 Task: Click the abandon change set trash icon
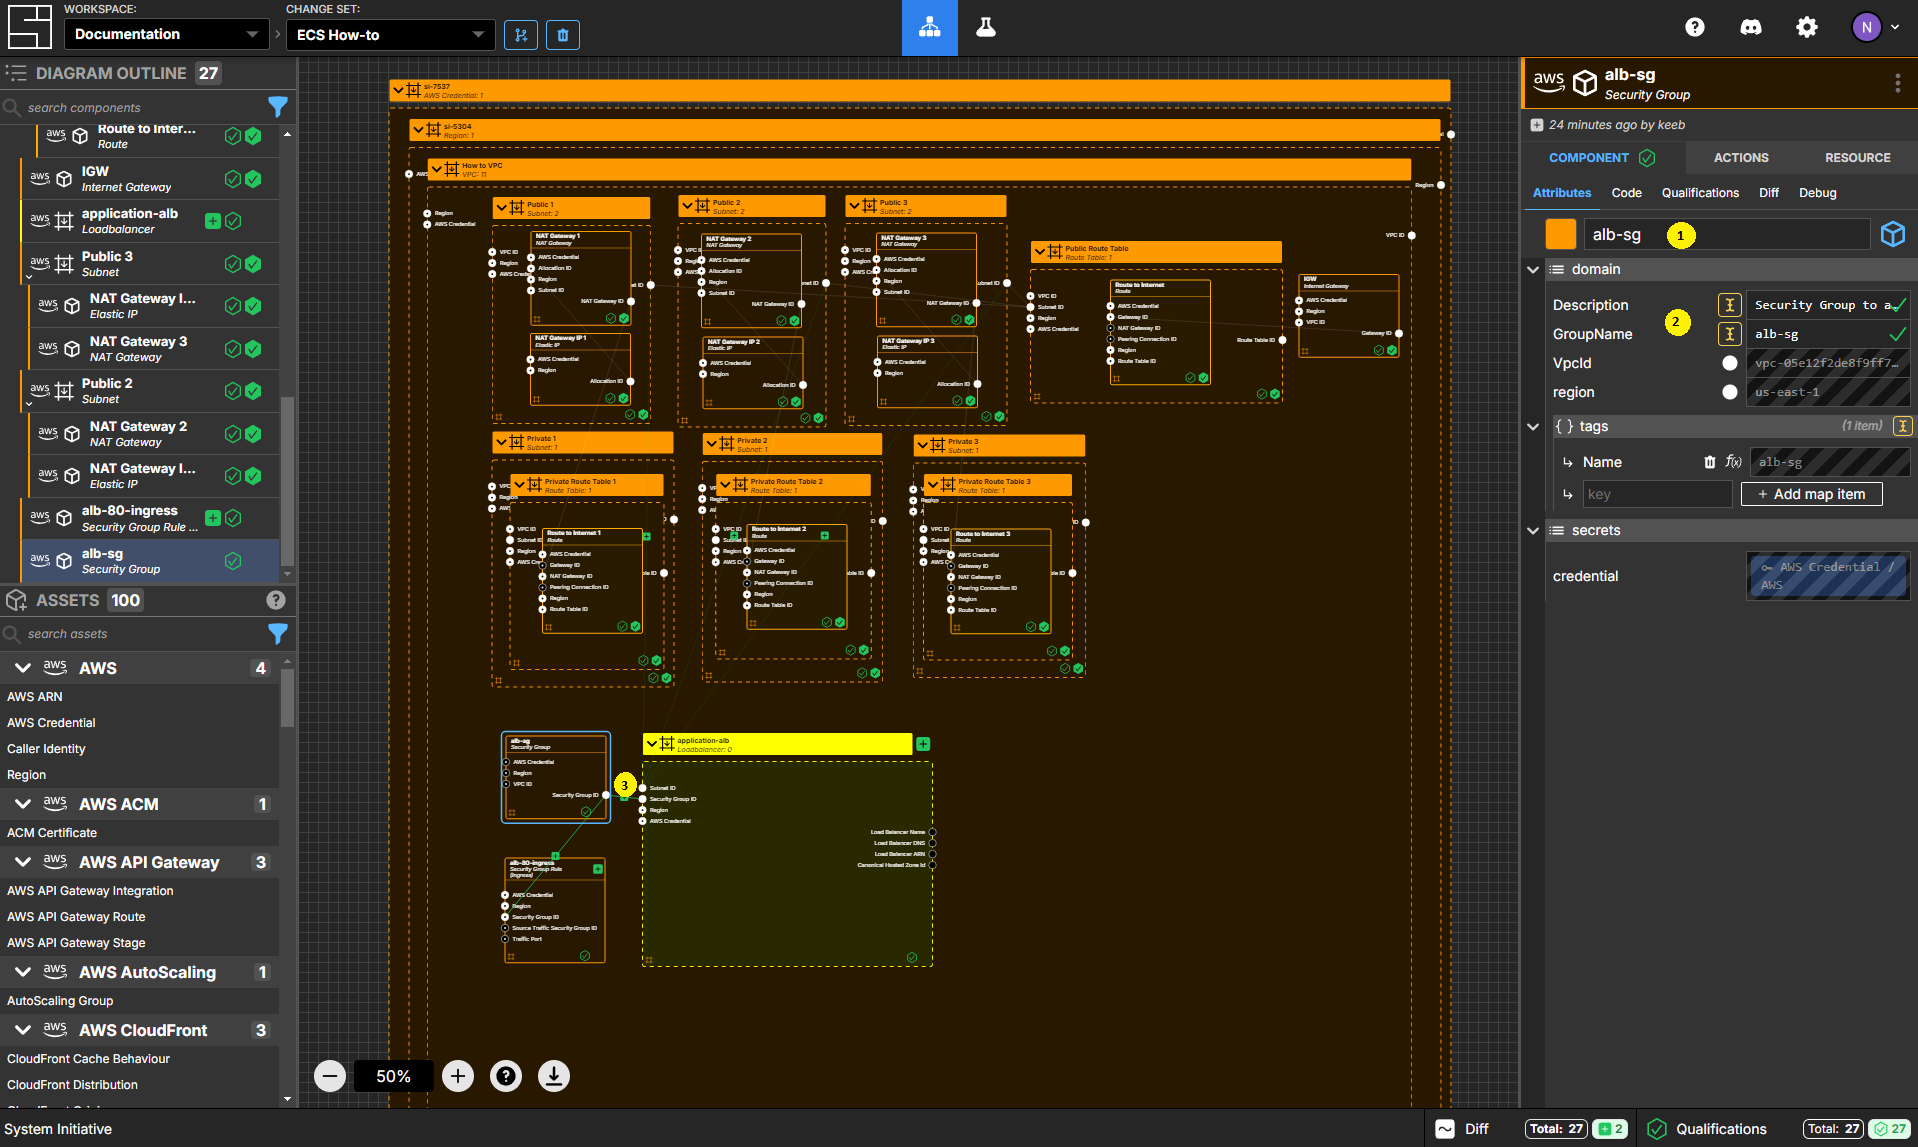(x=563, y=35)
